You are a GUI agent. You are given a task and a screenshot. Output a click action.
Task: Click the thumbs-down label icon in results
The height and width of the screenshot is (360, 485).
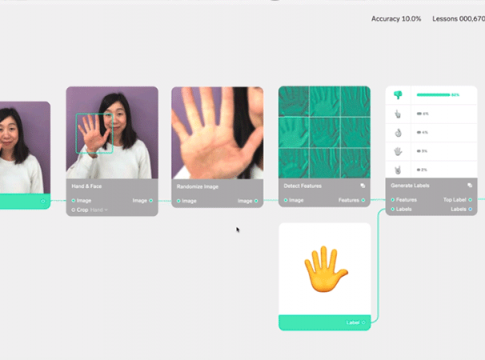click(398, 95)
